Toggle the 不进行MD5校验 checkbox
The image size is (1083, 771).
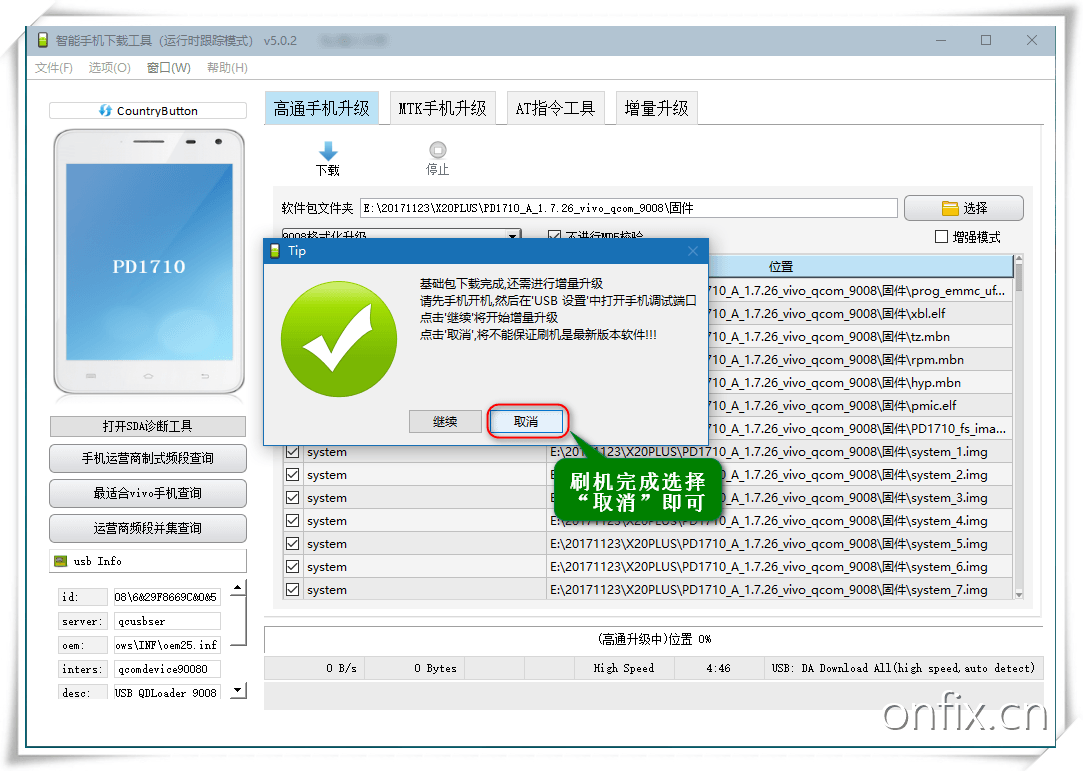coord(553,235)
